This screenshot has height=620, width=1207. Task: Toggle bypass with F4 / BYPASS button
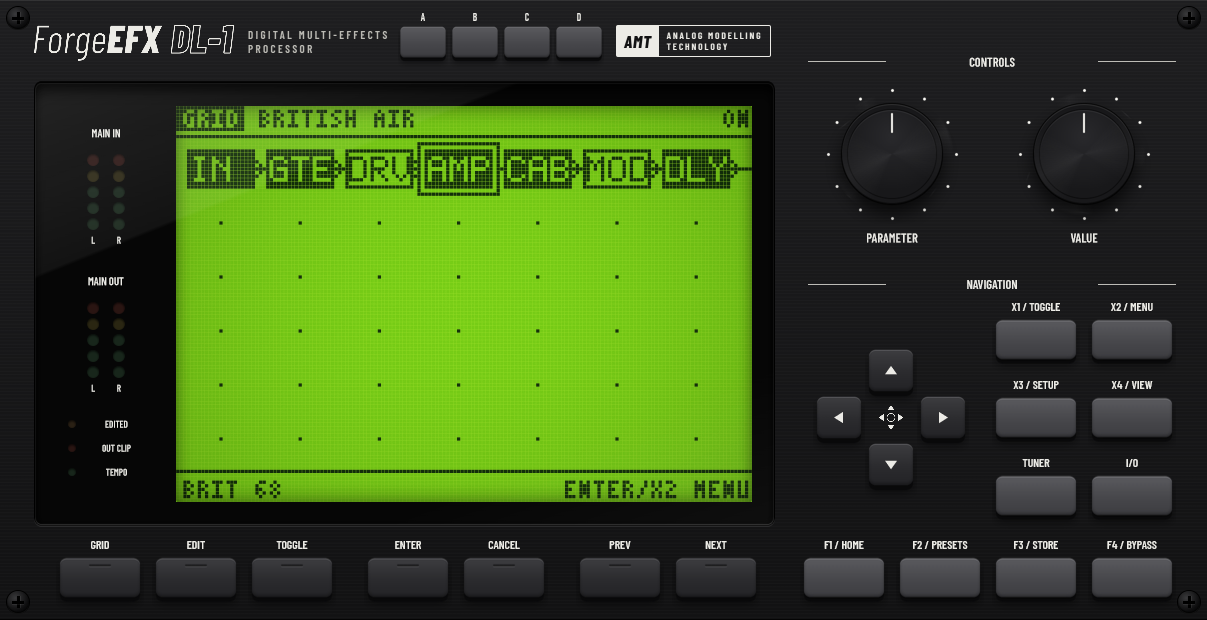coord(1132,577)
